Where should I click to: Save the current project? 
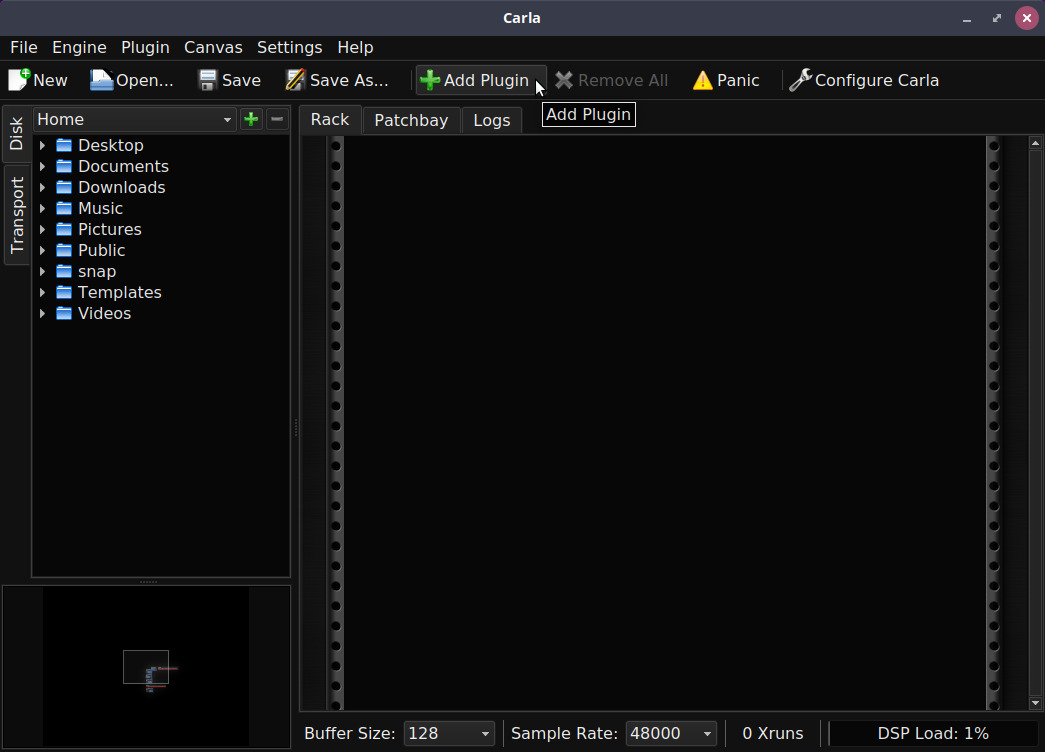[x=228, y=80]
